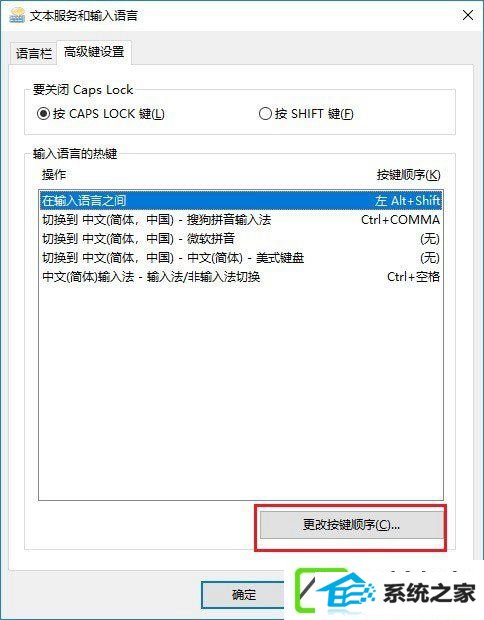Image resolution: width=484 pixels, height=620 pixels.
Task: Click the 左 Alt+Shift key sequence value
Action: pos(407,200)
